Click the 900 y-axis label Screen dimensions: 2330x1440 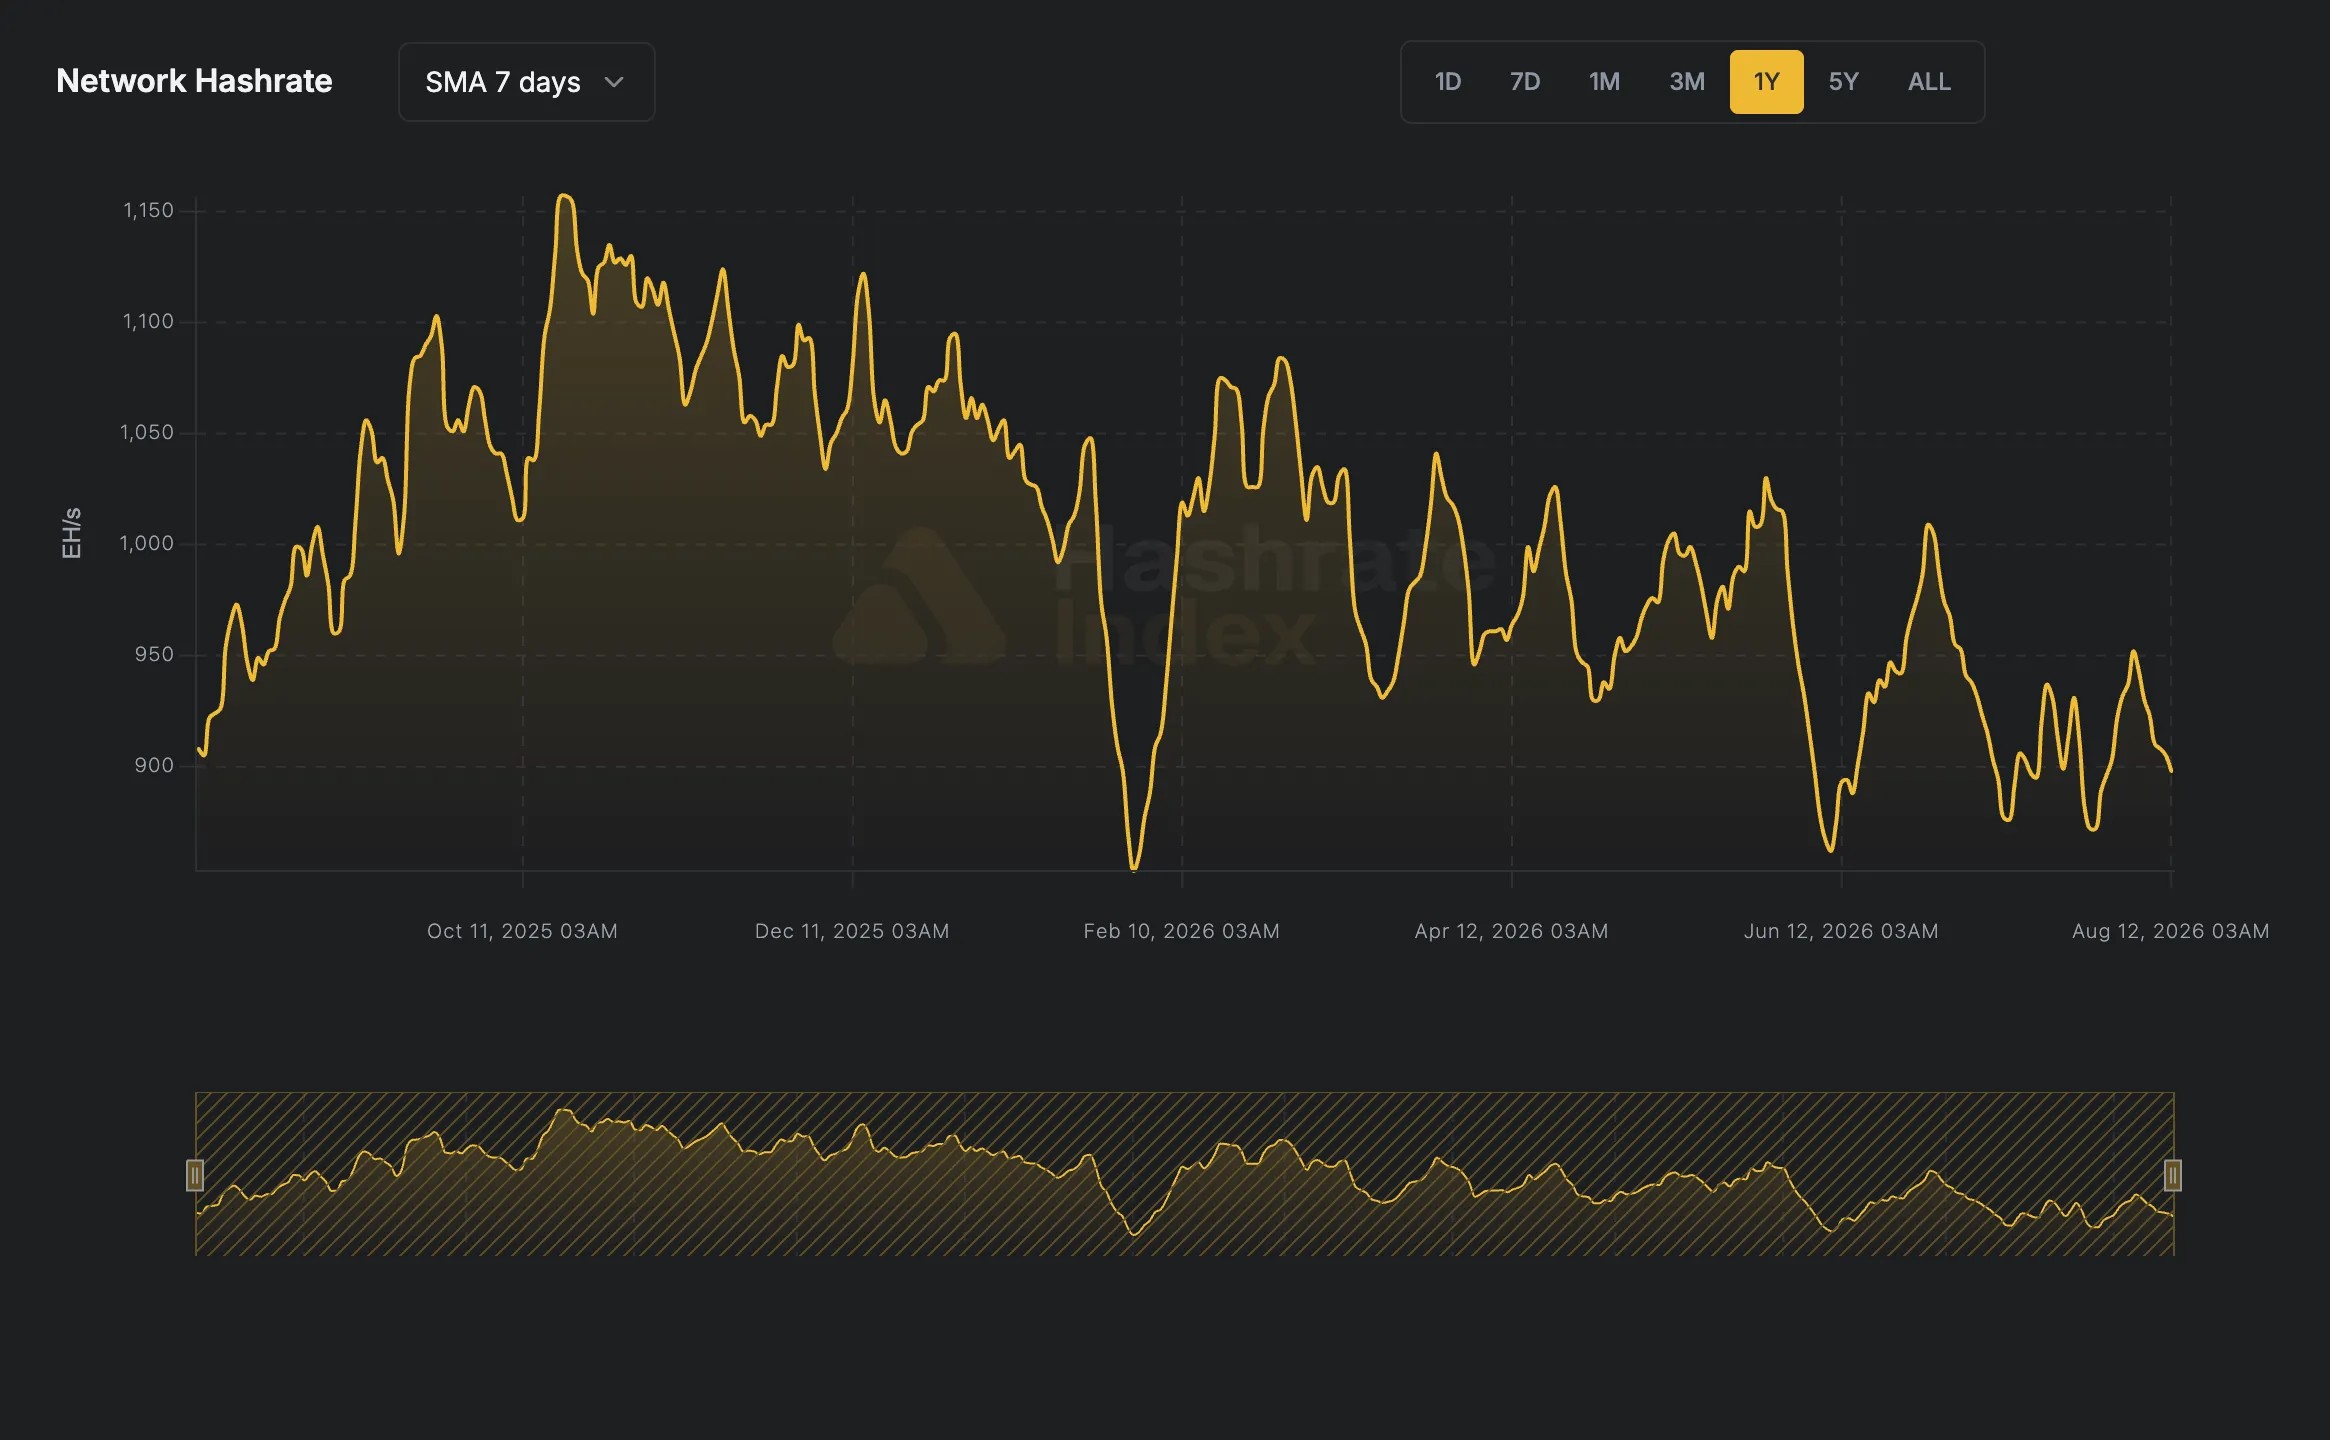click(x=154, y=765)
